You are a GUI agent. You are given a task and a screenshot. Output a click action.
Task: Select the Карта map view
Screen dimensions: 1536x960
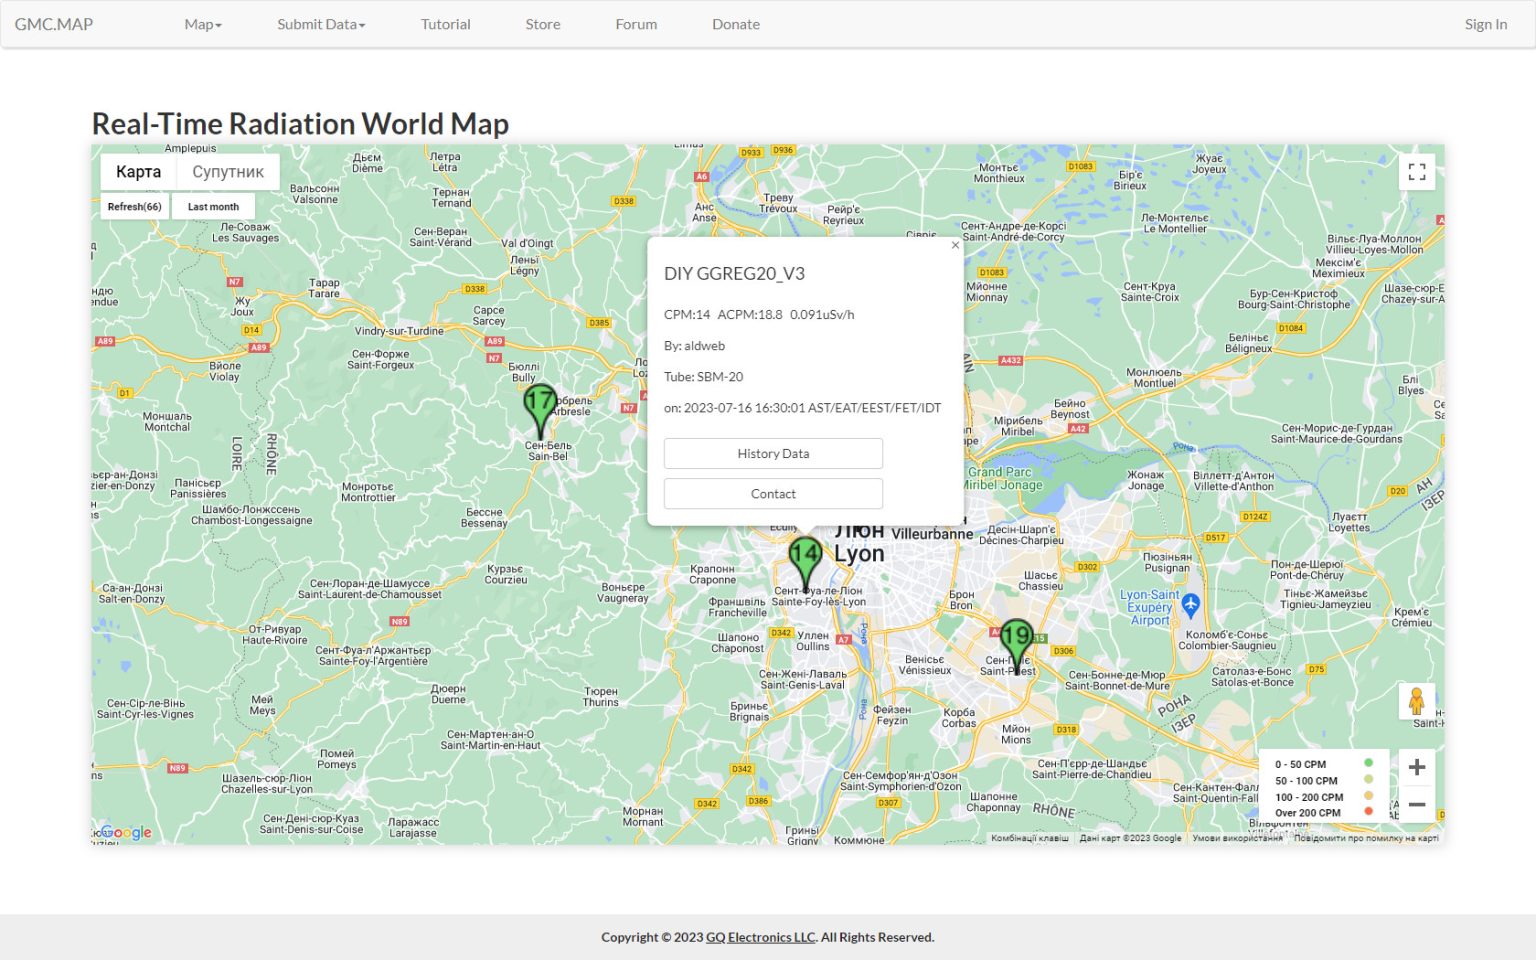pyautogui.click(x=138, y=172)
